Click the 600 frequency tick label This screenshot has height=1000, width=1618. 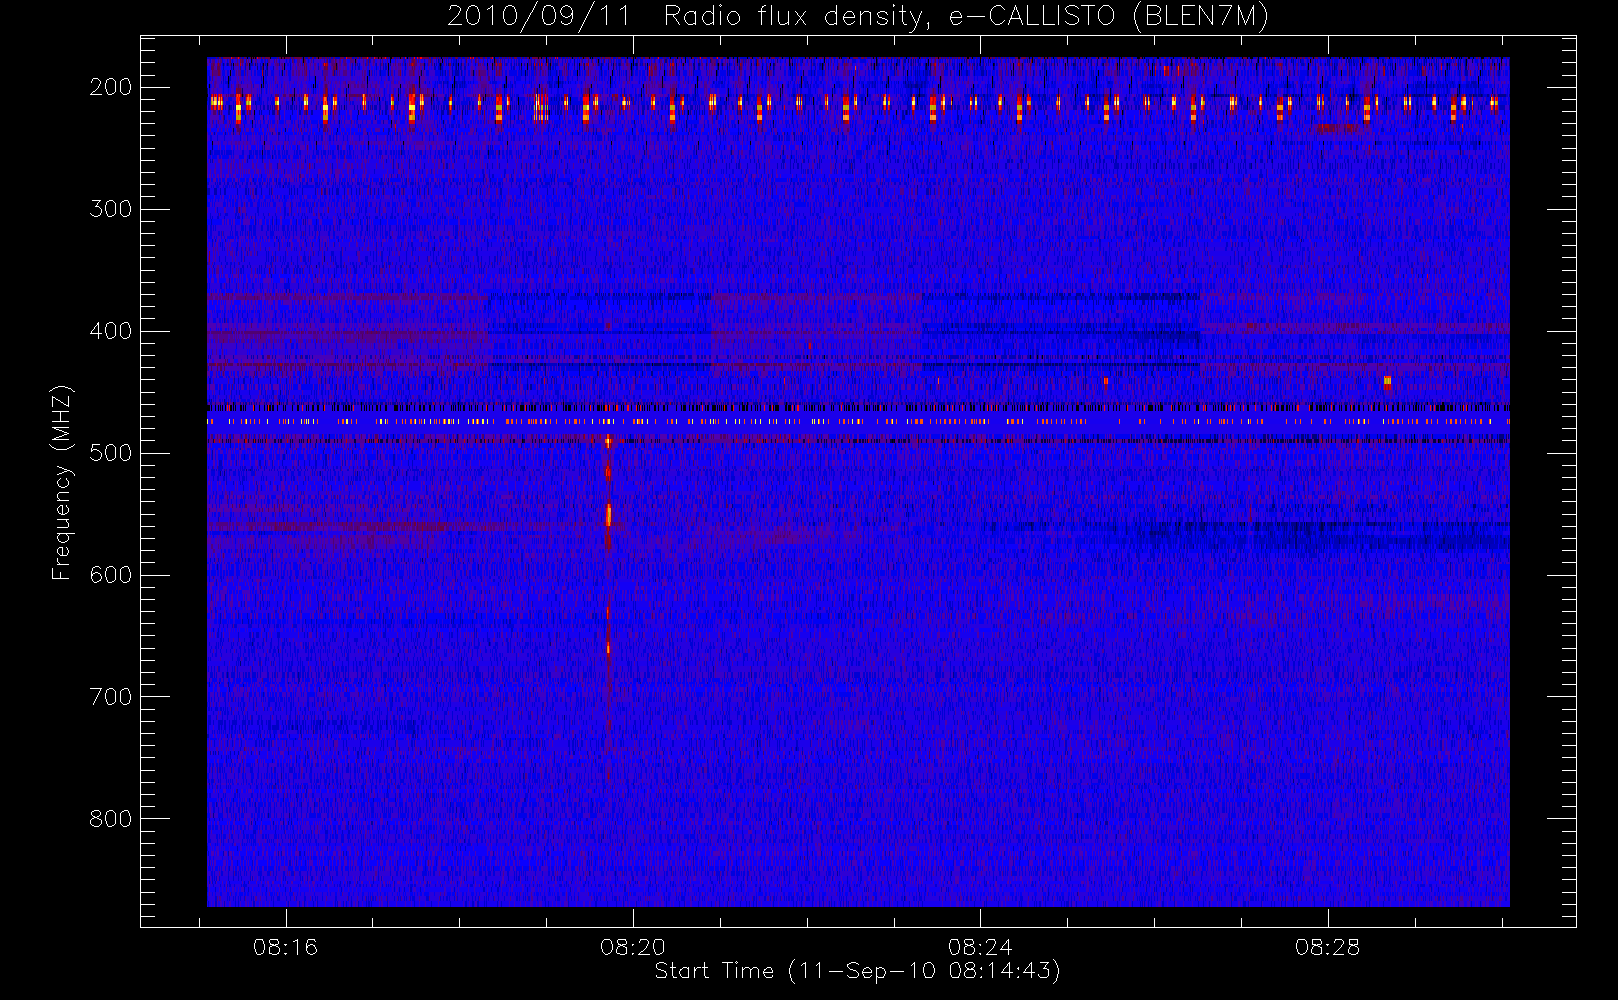point(111,575)
